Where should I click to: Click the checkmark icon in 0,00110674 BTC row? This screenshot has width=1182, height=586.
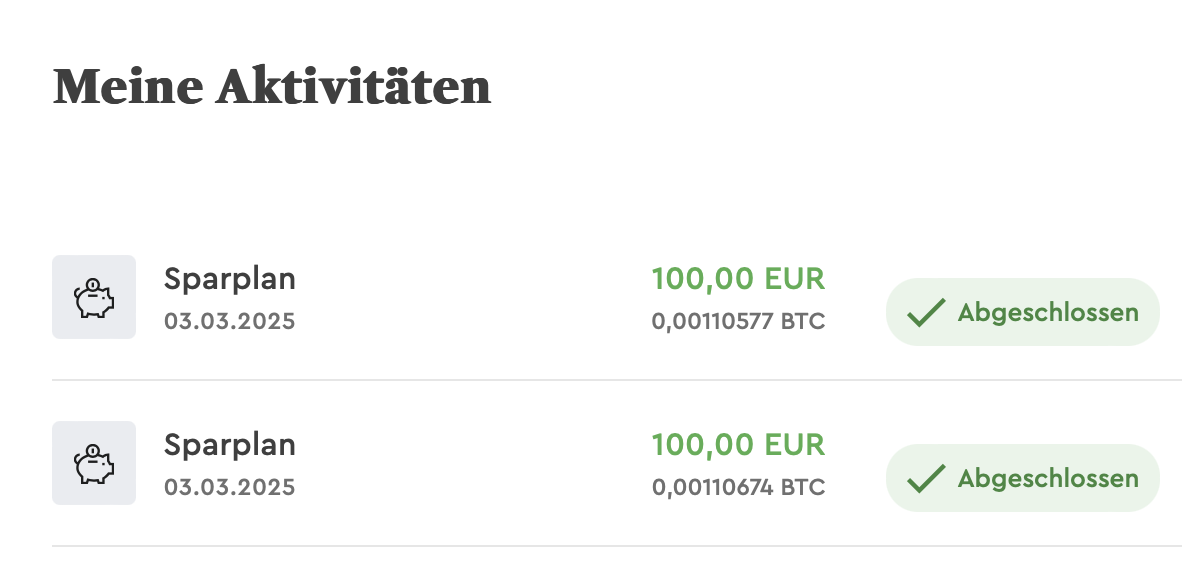926,479
